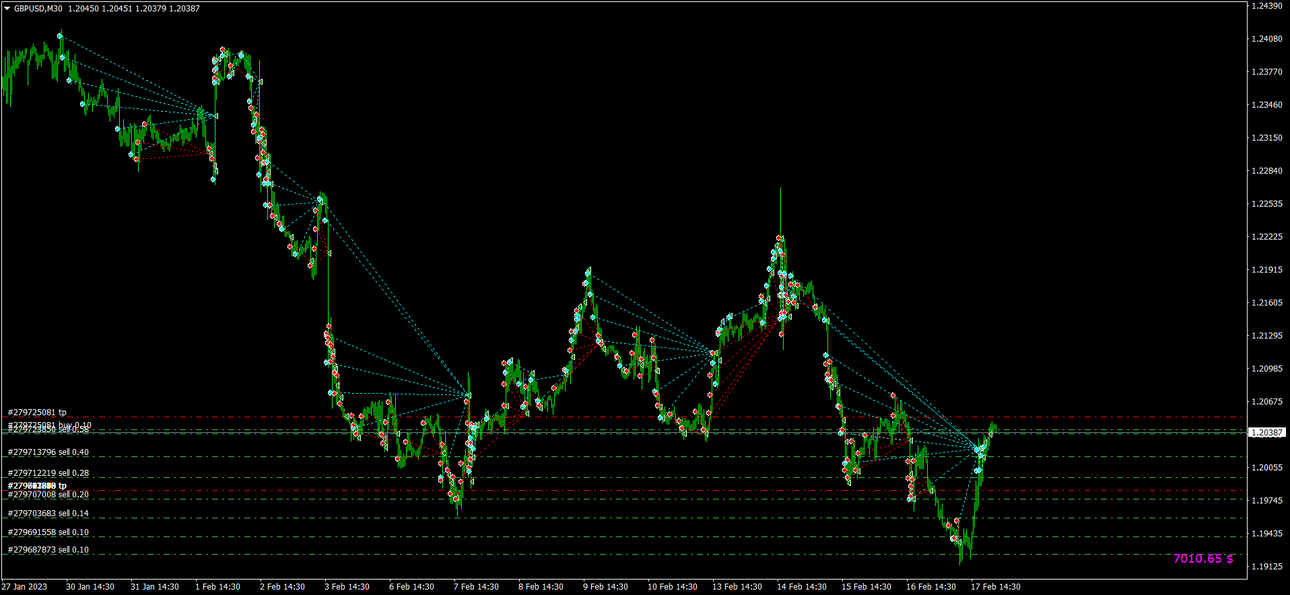Click price scale value 1.23150
1290x595 pixels.
point(1266,138)
